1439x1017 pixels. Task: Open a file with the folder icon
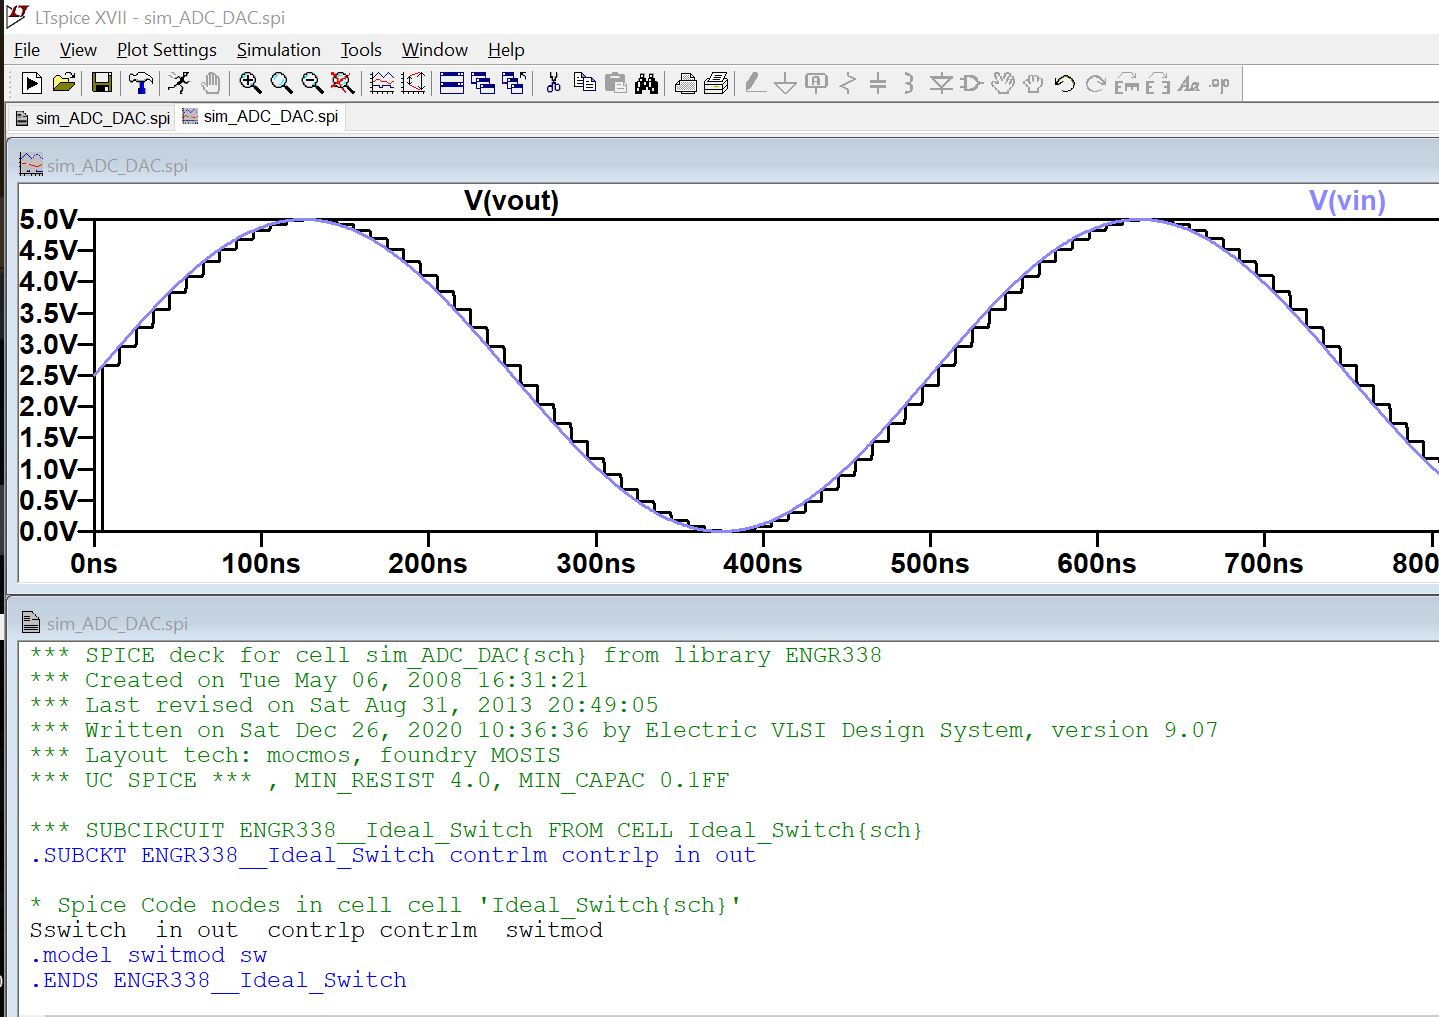coord(63,84)
